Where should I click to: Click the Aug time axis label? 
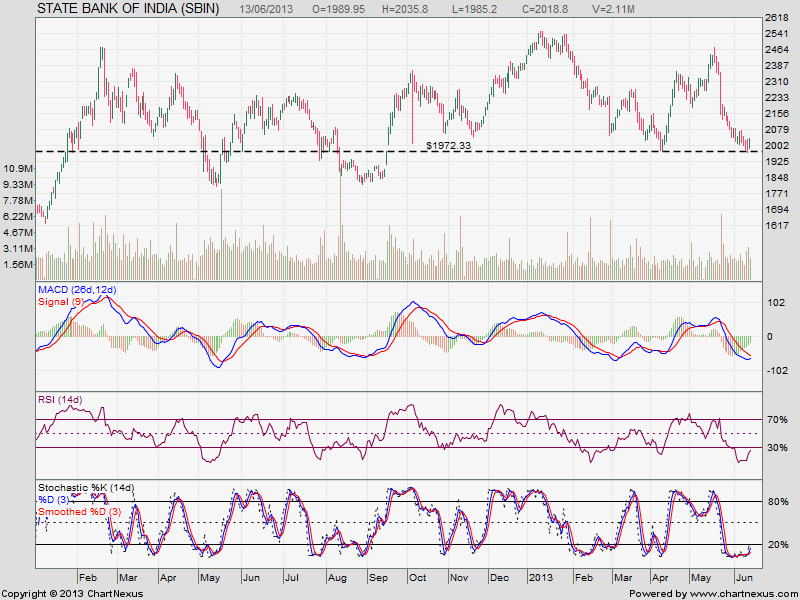pyautogui.click(x=337, y=578)
